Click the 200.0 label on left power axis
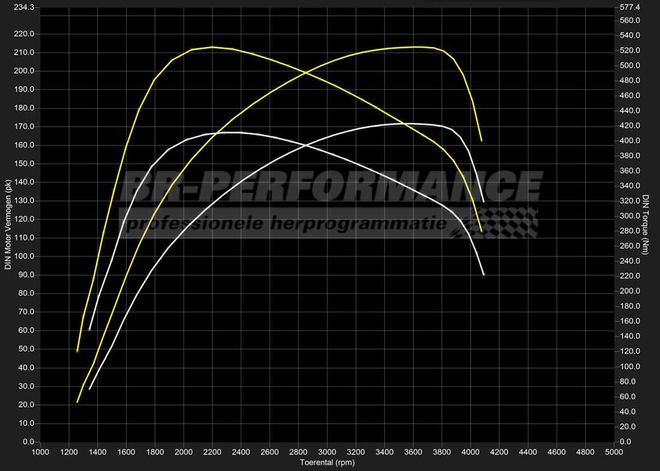This screenshot has height=471, width=660. (x=22, y=71)
